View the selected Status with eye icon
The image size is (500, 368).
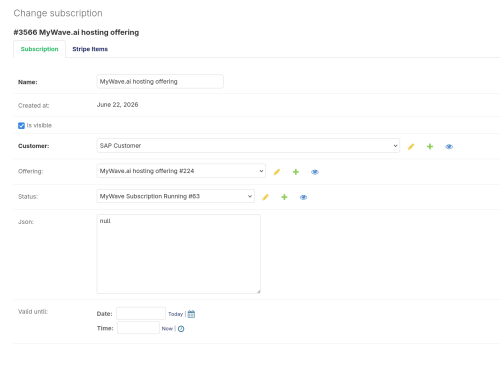click(303, 197)
